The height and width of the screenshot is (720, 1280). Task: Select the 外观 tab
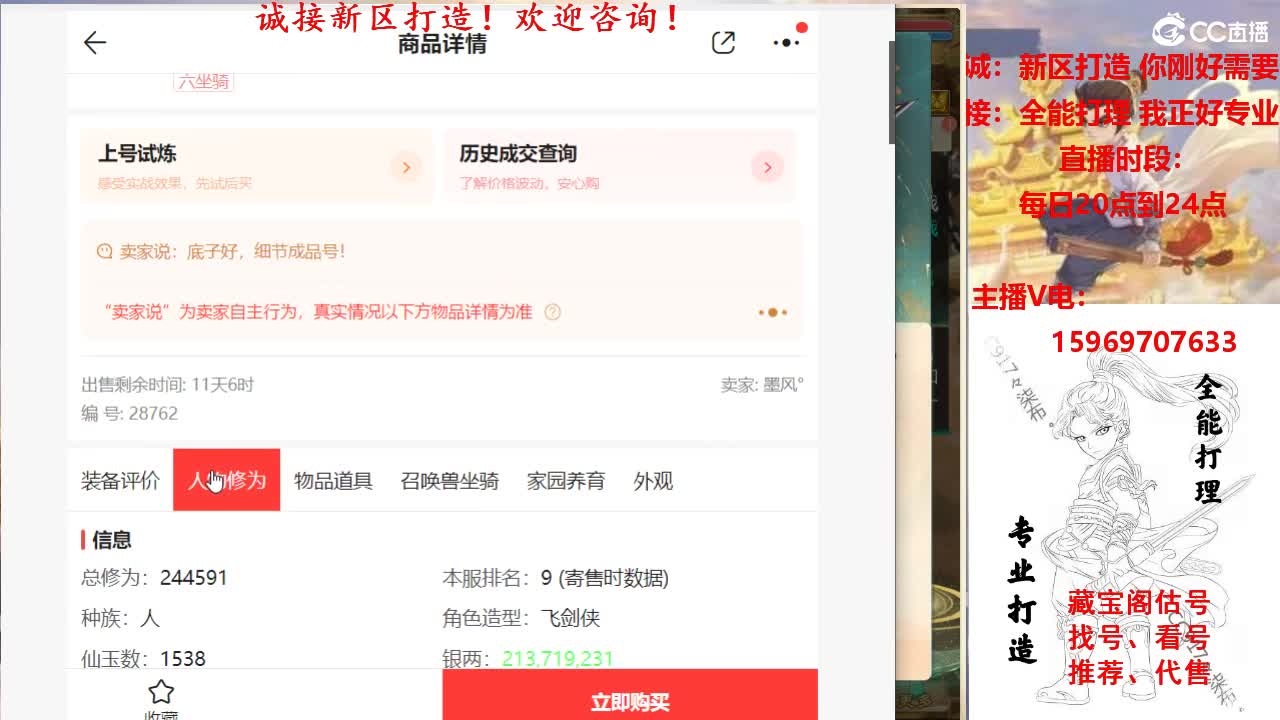point(654,481)
